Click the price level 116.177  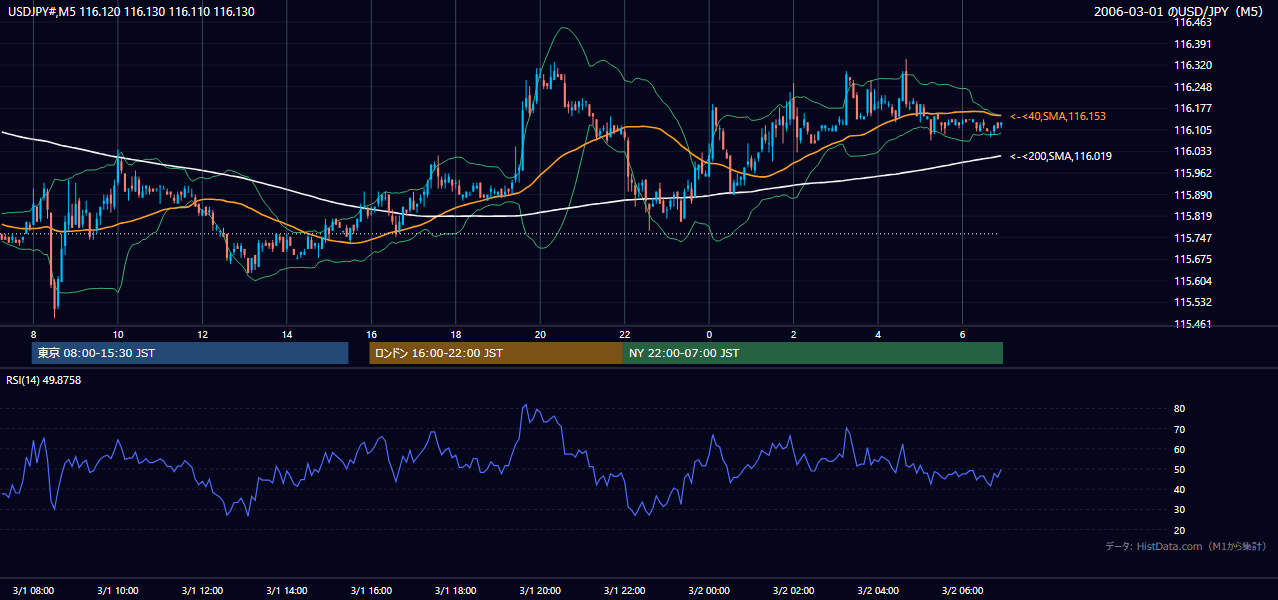1193,108
